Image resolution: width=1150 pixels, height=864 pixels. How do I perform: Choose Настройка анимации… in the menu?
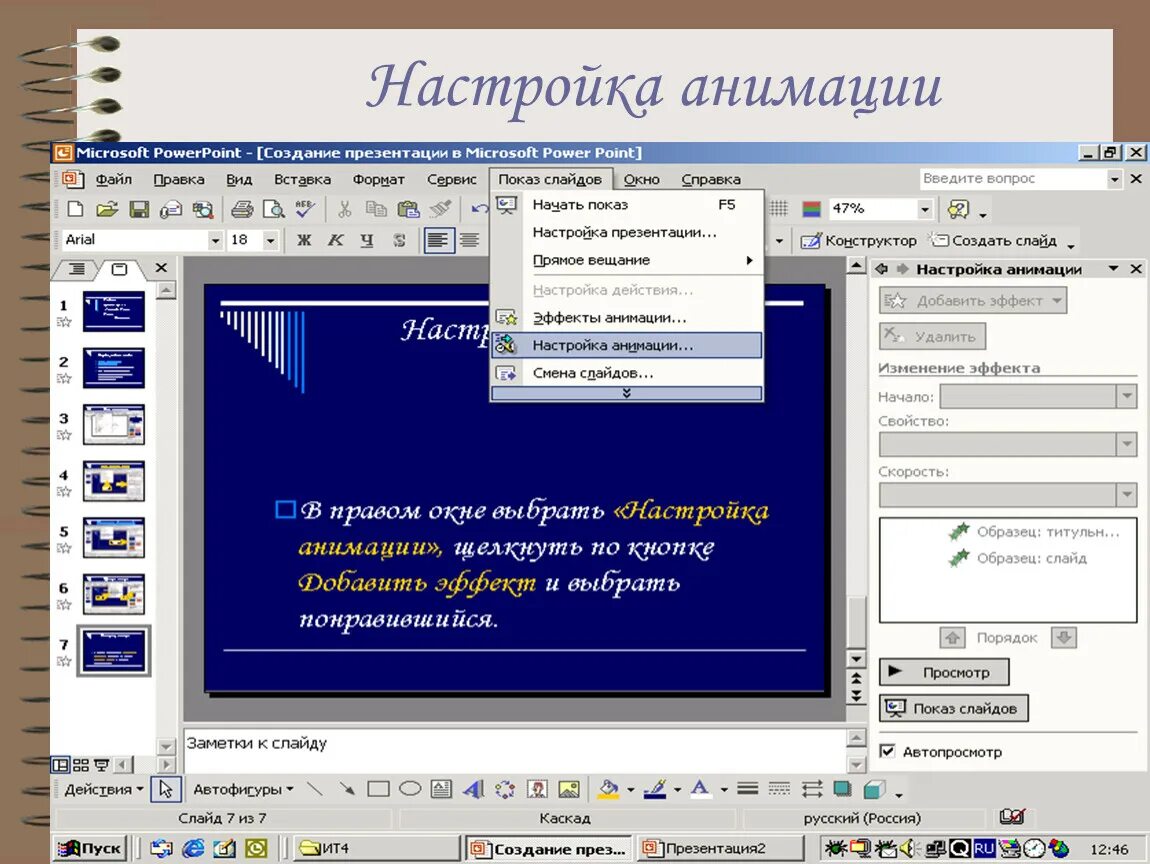(626, 345)
